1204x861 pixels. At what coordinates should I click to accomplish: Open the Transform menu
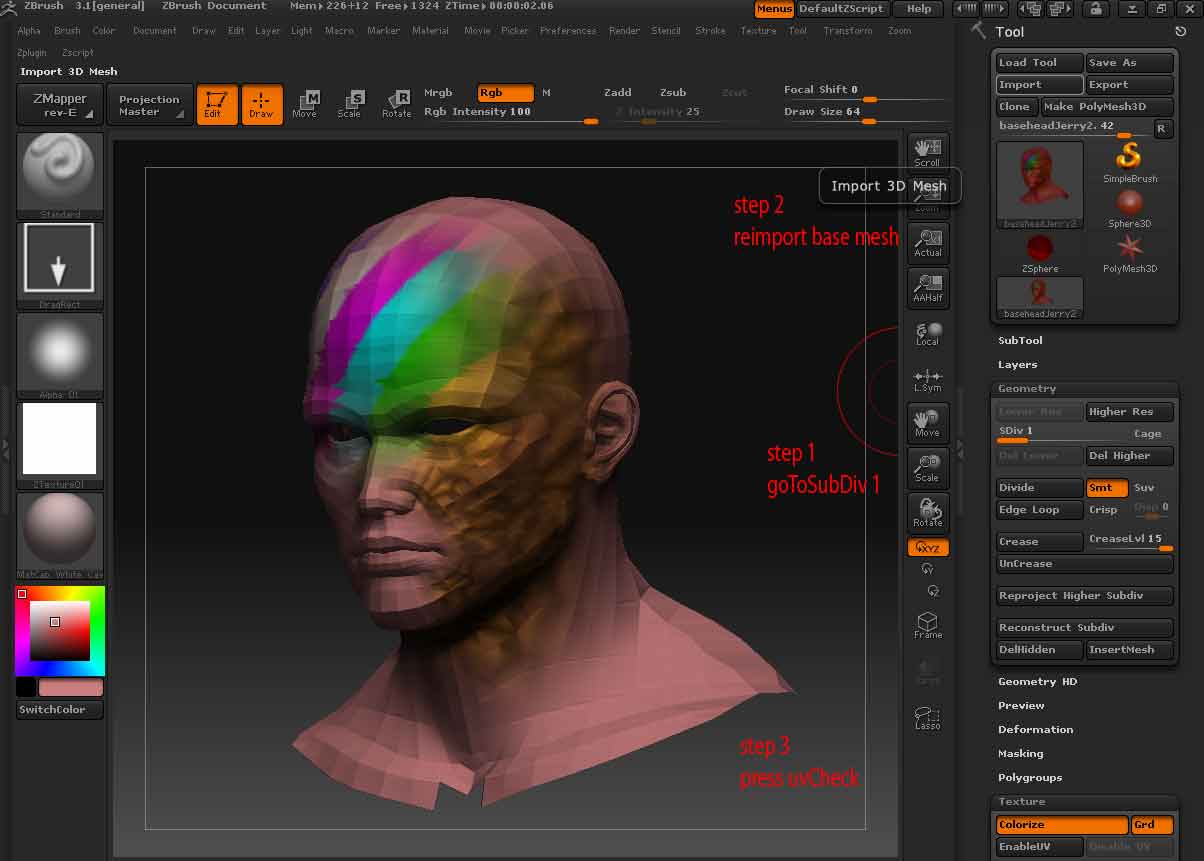click(x=848, y=31)
